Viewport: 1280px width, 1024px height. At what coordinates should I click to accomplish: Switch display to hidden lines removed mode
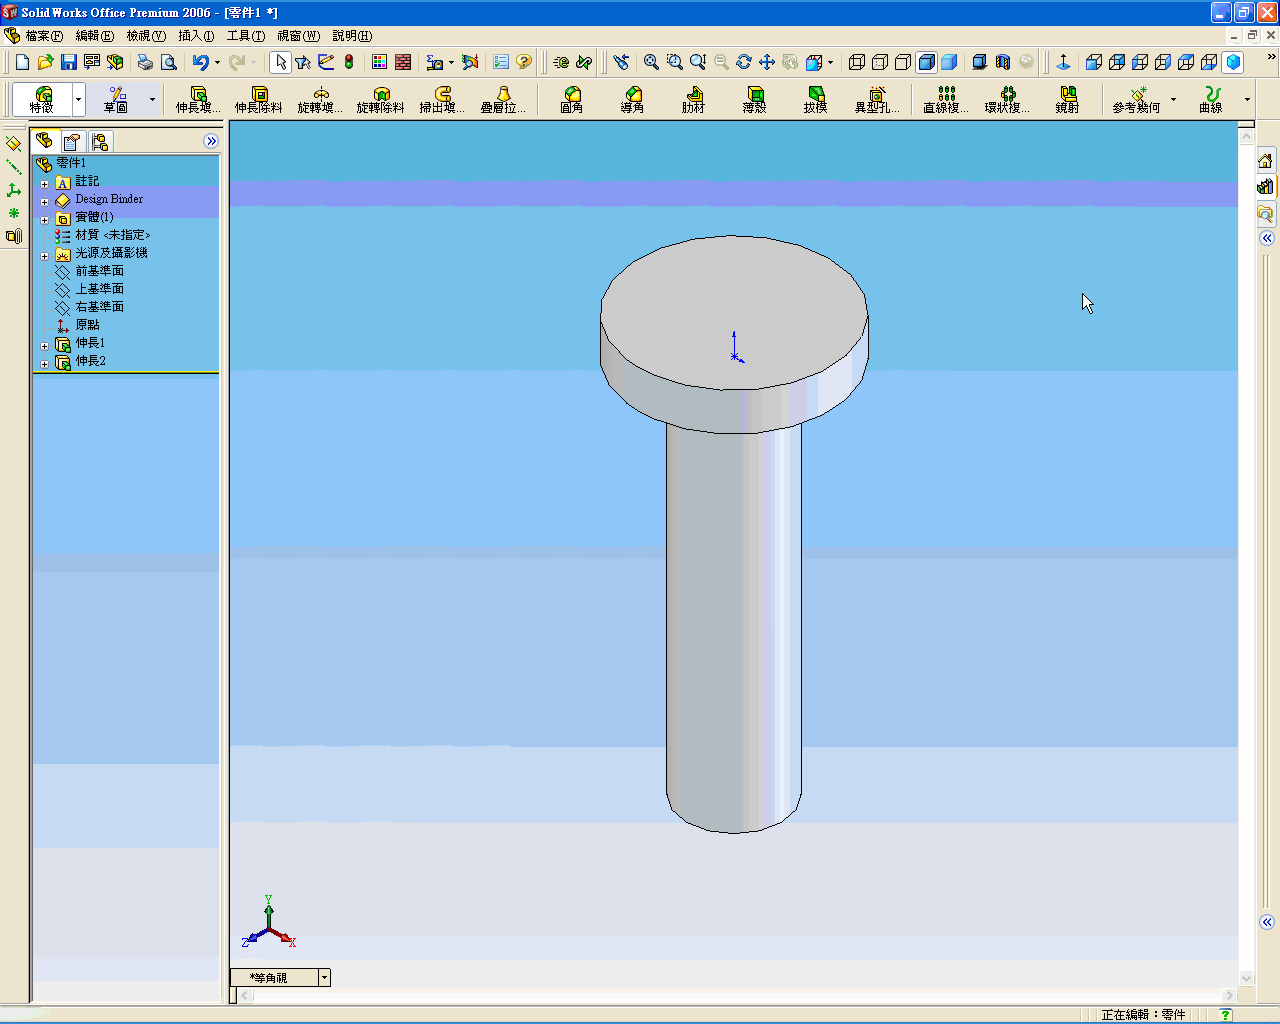[903, 62]
